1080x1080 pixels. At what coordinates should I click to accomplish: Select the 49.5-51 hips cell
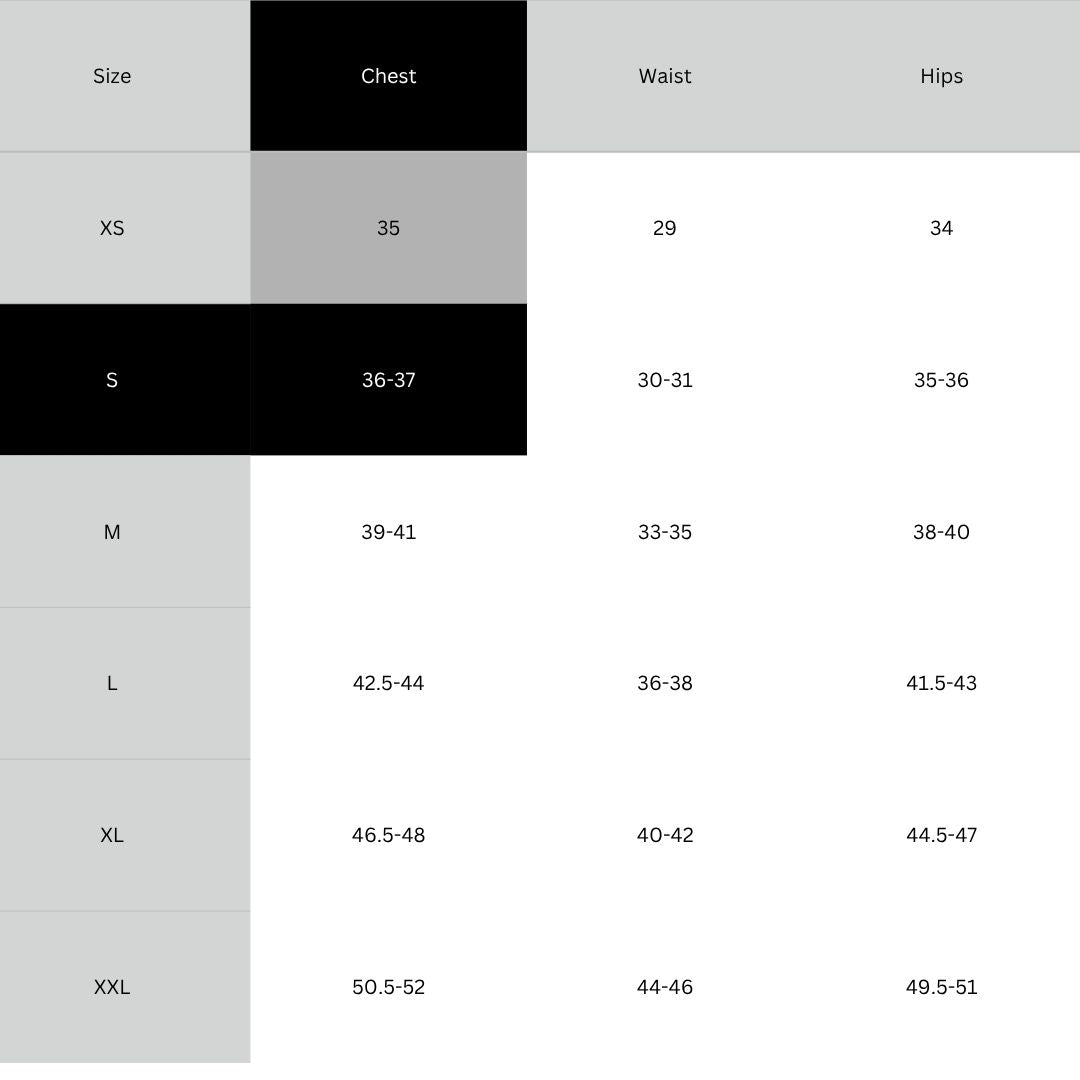click(941, 987)
